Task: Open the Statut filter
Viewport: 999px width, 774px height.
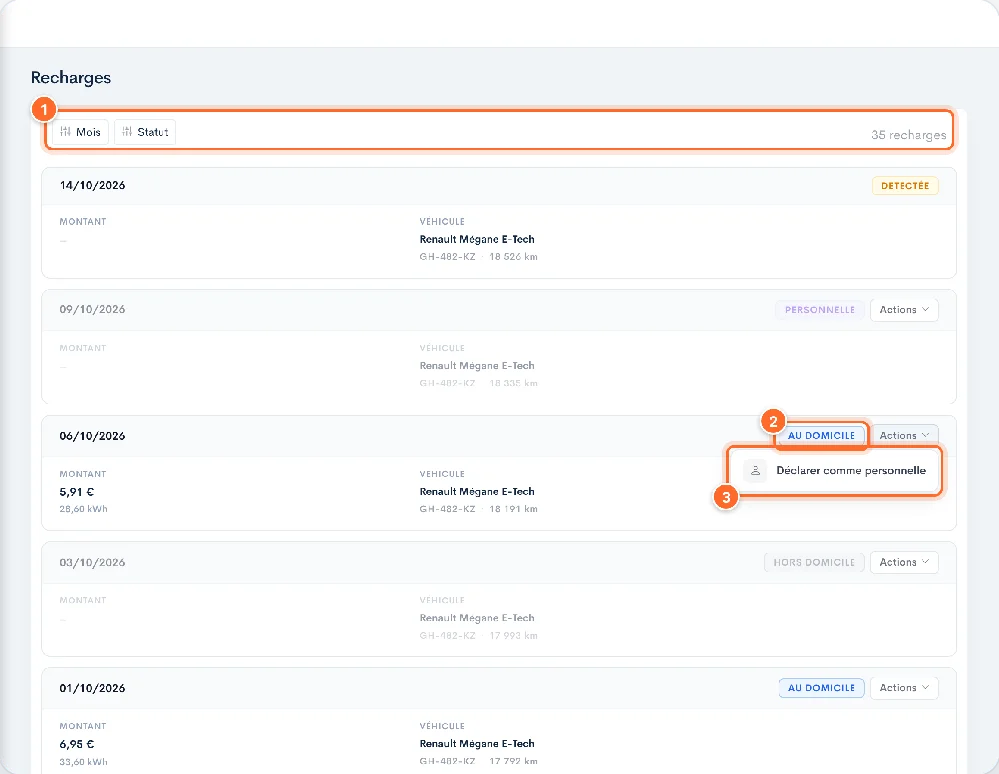Action: pyautogui.click(x=145, y=132)
